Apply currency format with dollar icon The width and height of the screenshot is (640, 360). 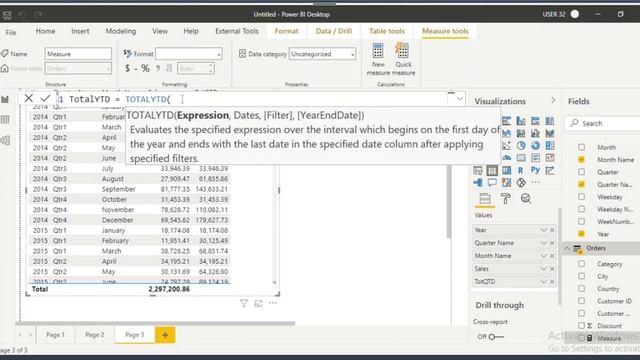pos(128,68)
